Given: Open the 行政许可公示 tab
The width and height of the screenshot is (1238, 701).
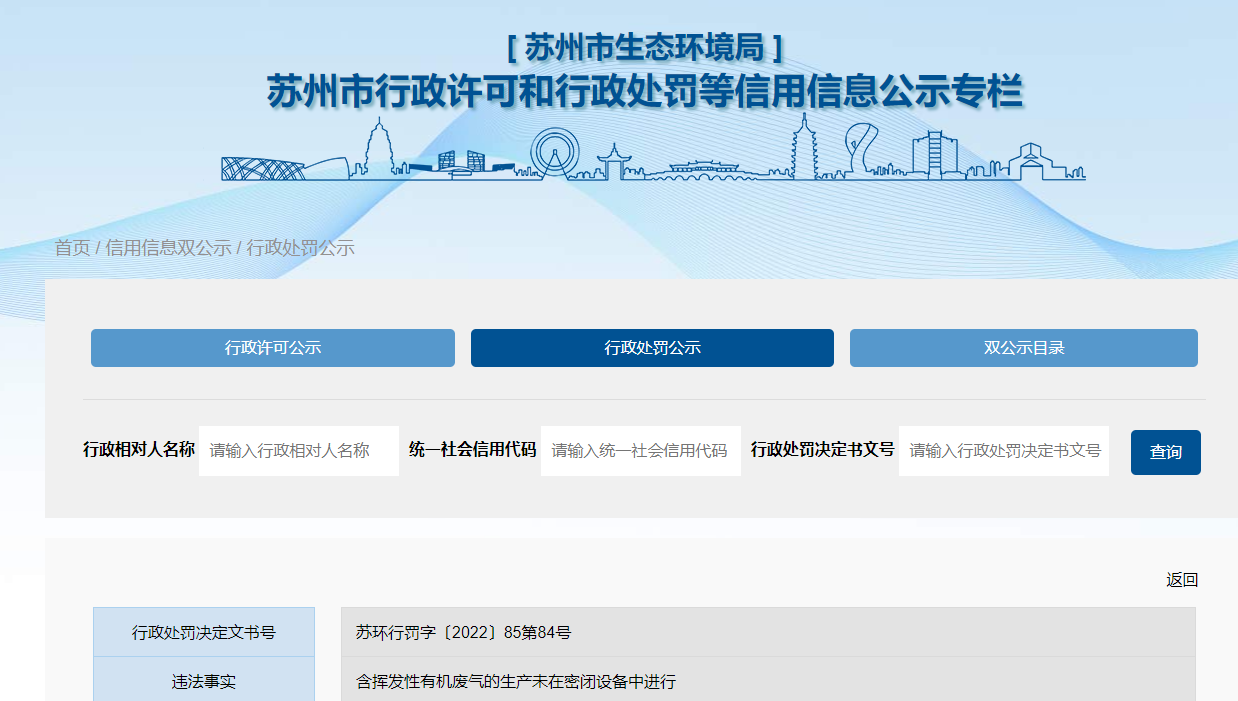Looking at the screenshot, I should tap(273, 348).
